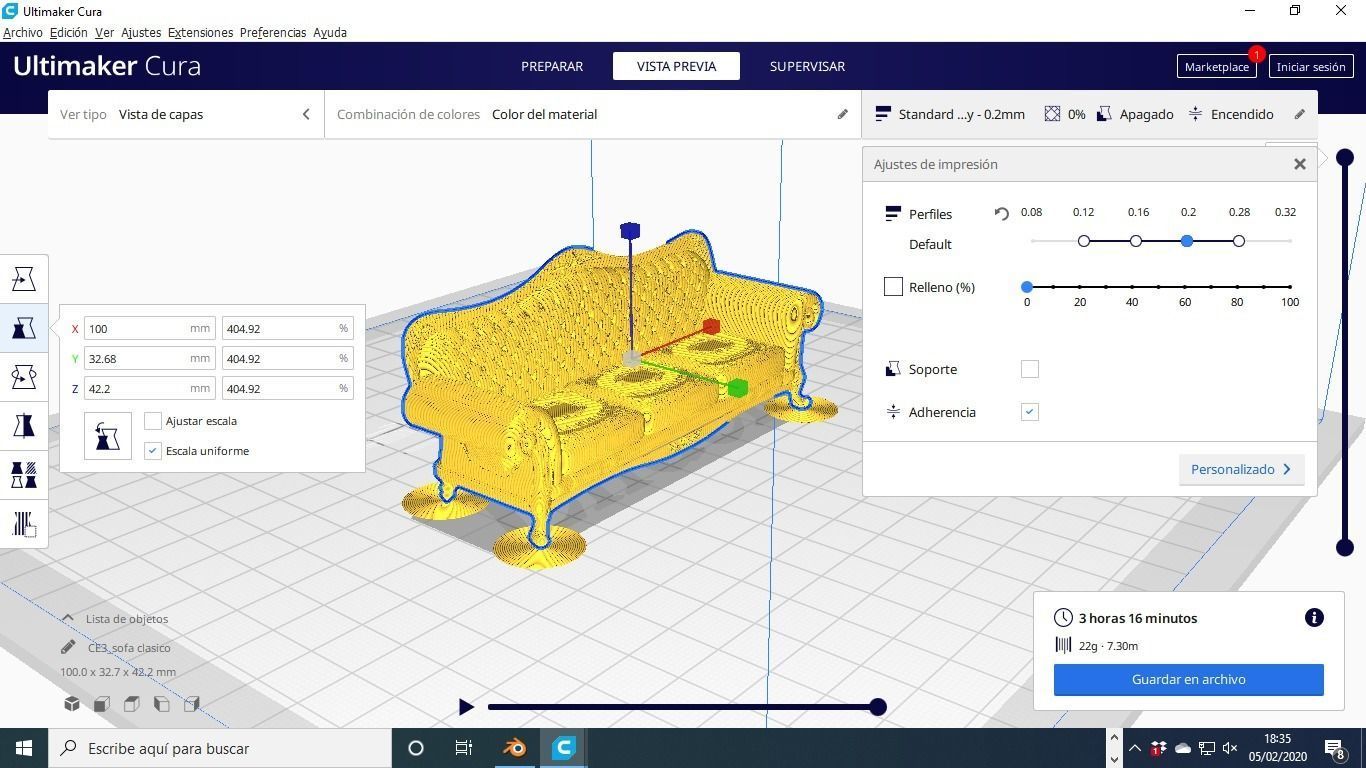The width and height of the screenshot is (1366, 768).
Task: Select the 0.12 profile point on the slider
Action: tap(1084, 241)
